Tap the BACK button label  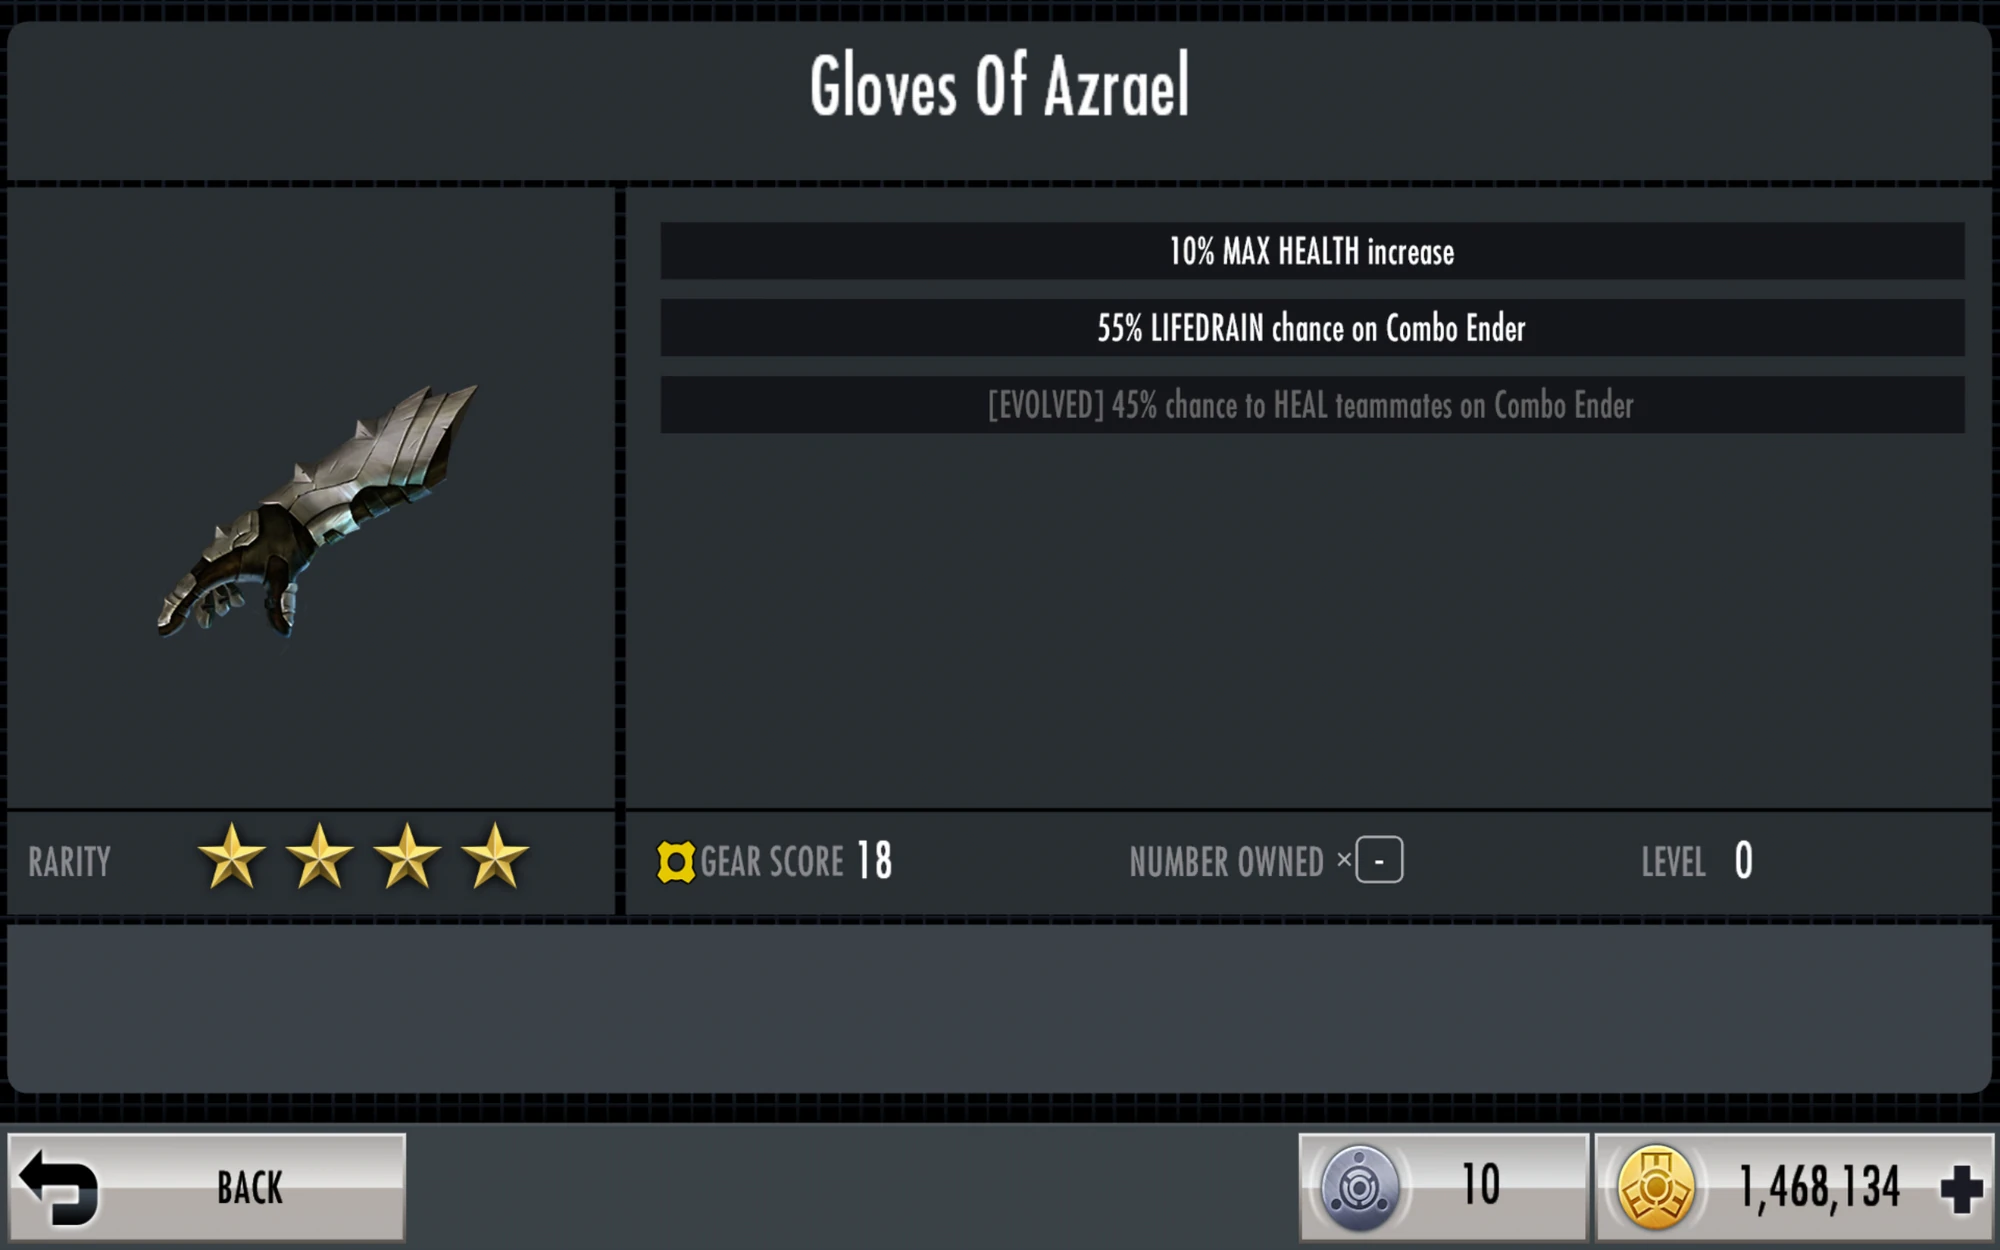click(x=250, y=1188)
